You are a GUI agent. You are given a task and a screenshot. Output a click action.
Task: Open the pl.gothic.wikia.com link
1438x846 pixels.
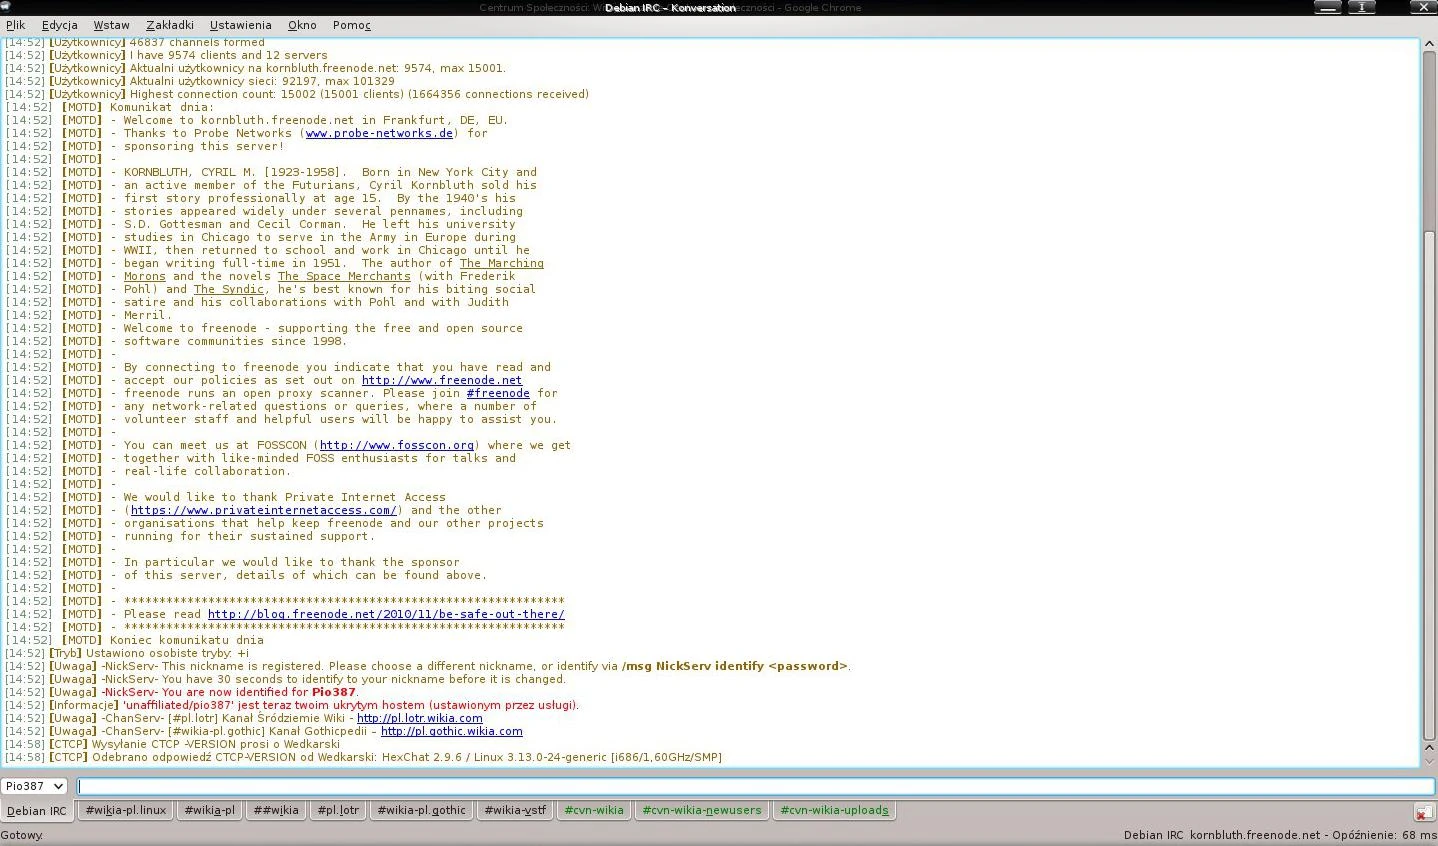pos(451,731)
